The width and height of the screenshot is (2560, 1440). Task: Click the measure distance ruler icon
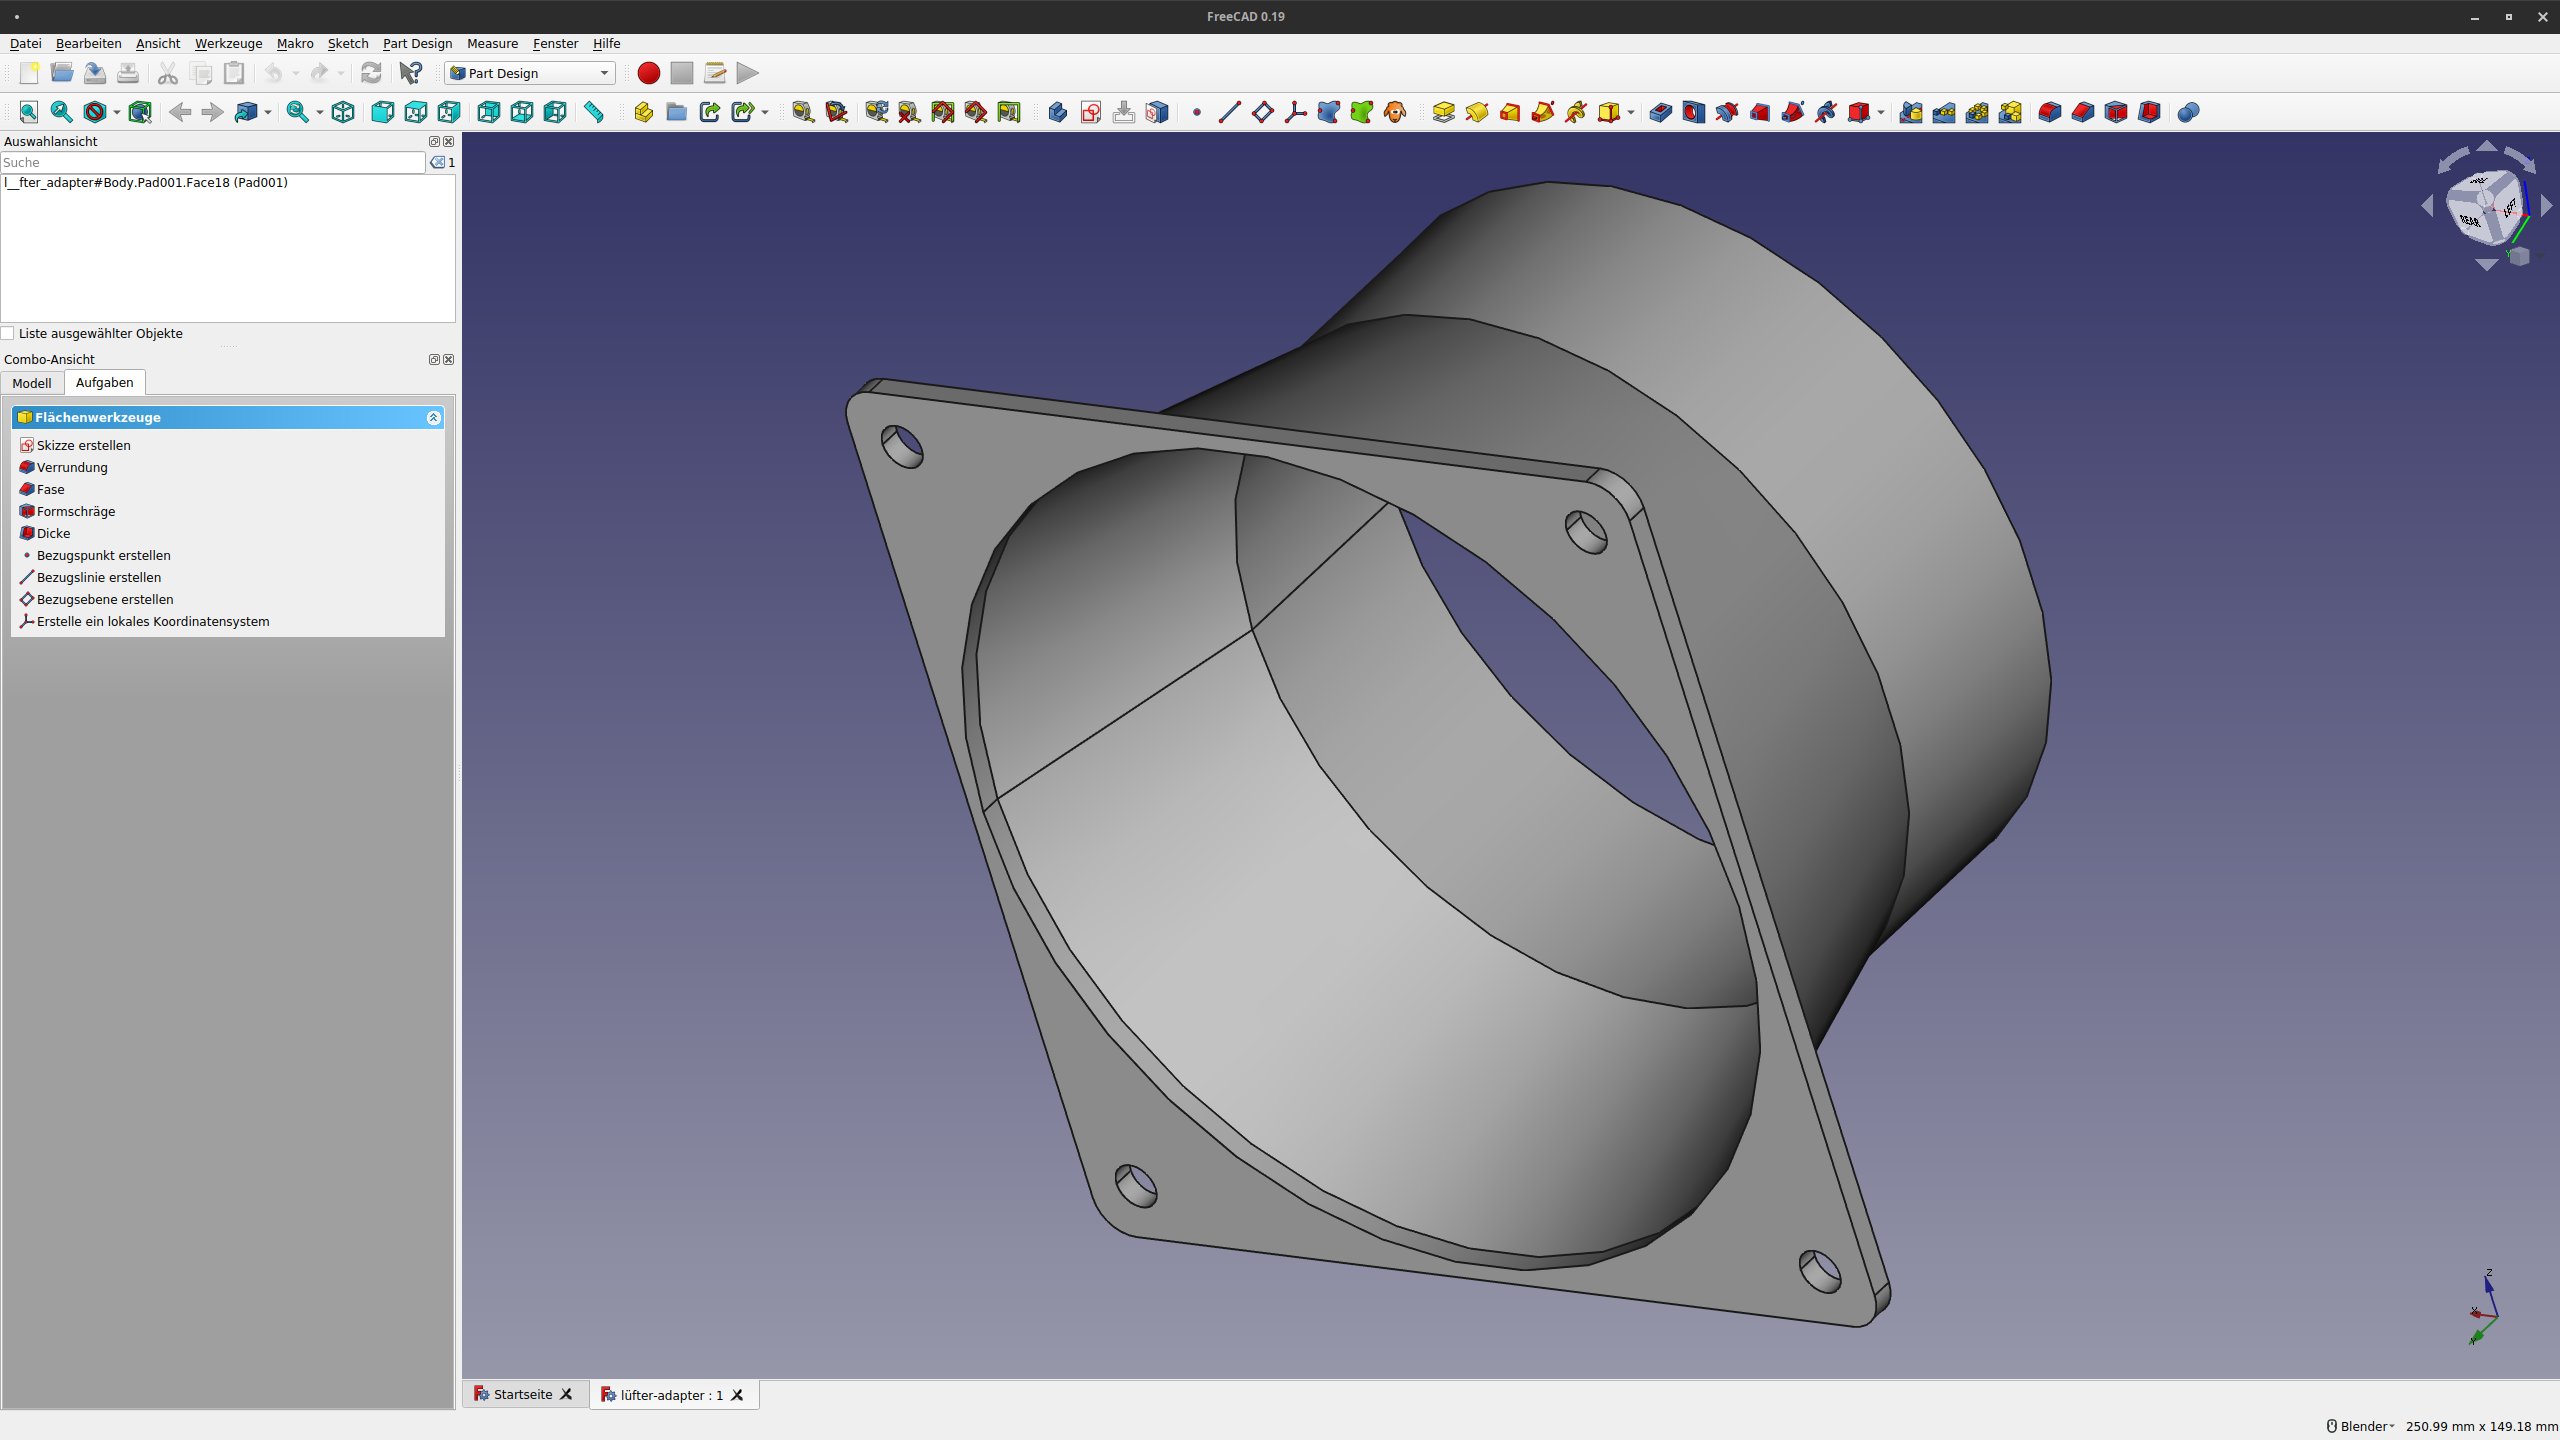pyautogui.click(x=594, y=112)
